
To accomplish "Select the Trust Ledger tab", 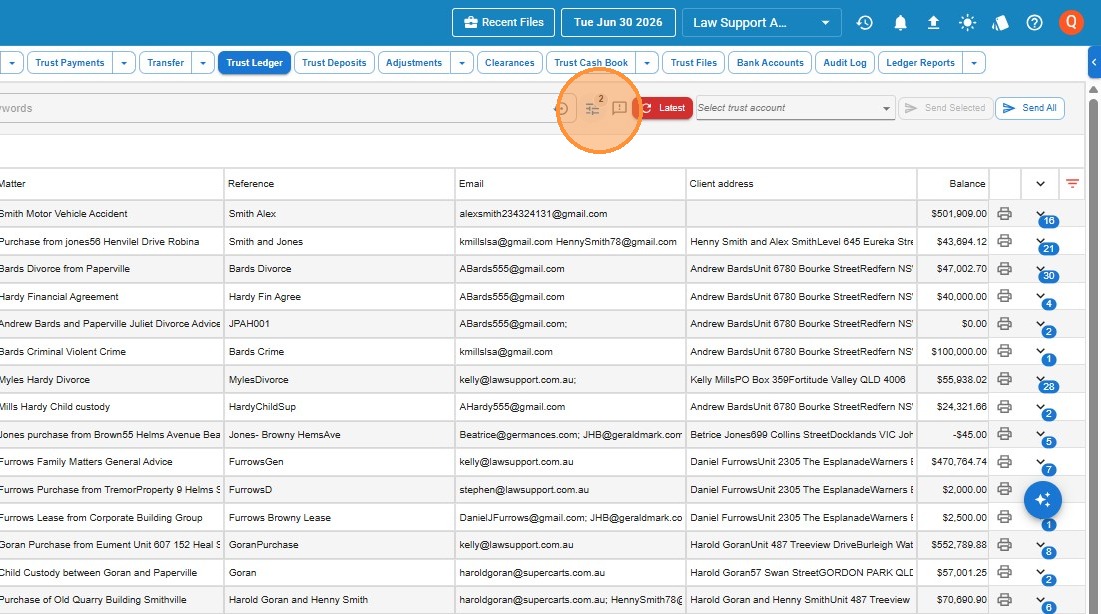I will [254, 63].
